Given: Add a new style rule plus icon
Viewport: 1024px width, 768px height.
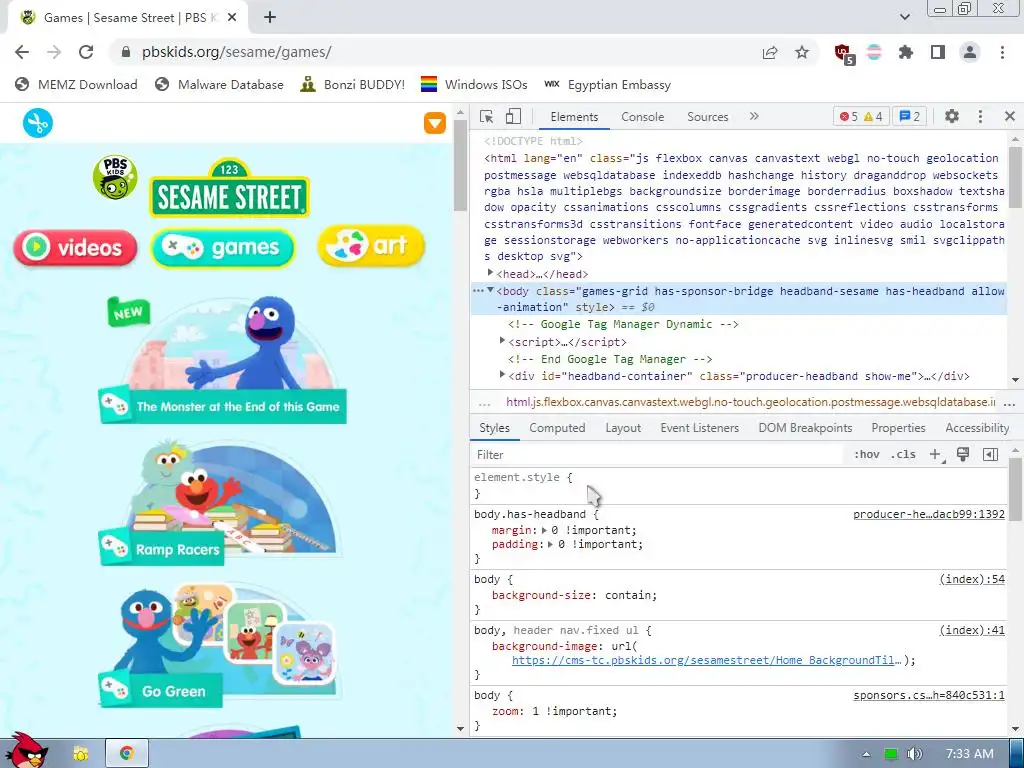Looking at the screenshot, I should (936, 455).
